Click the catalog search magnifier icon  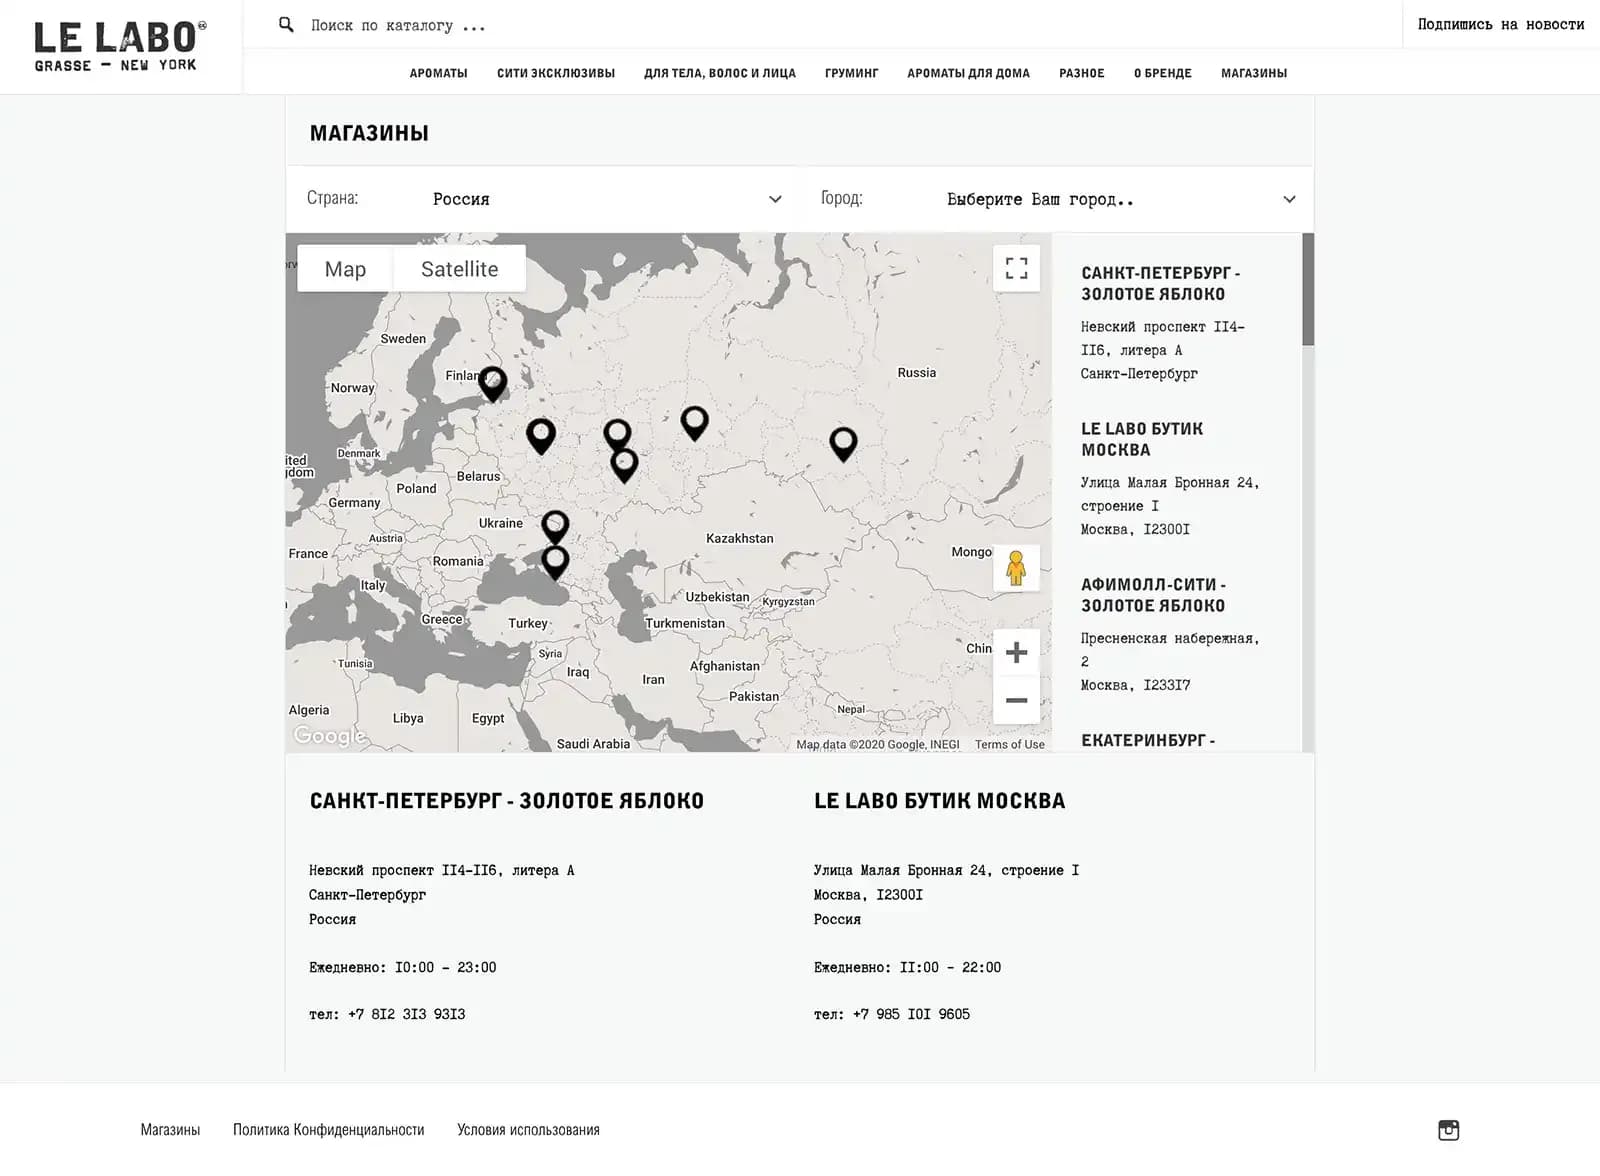tap(286, 24)
